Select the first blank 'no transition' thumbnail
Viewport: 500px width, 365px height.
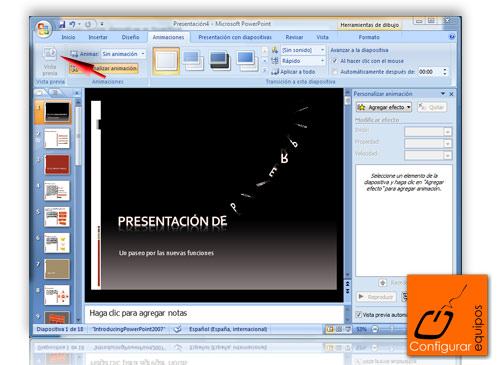[166, 61]
